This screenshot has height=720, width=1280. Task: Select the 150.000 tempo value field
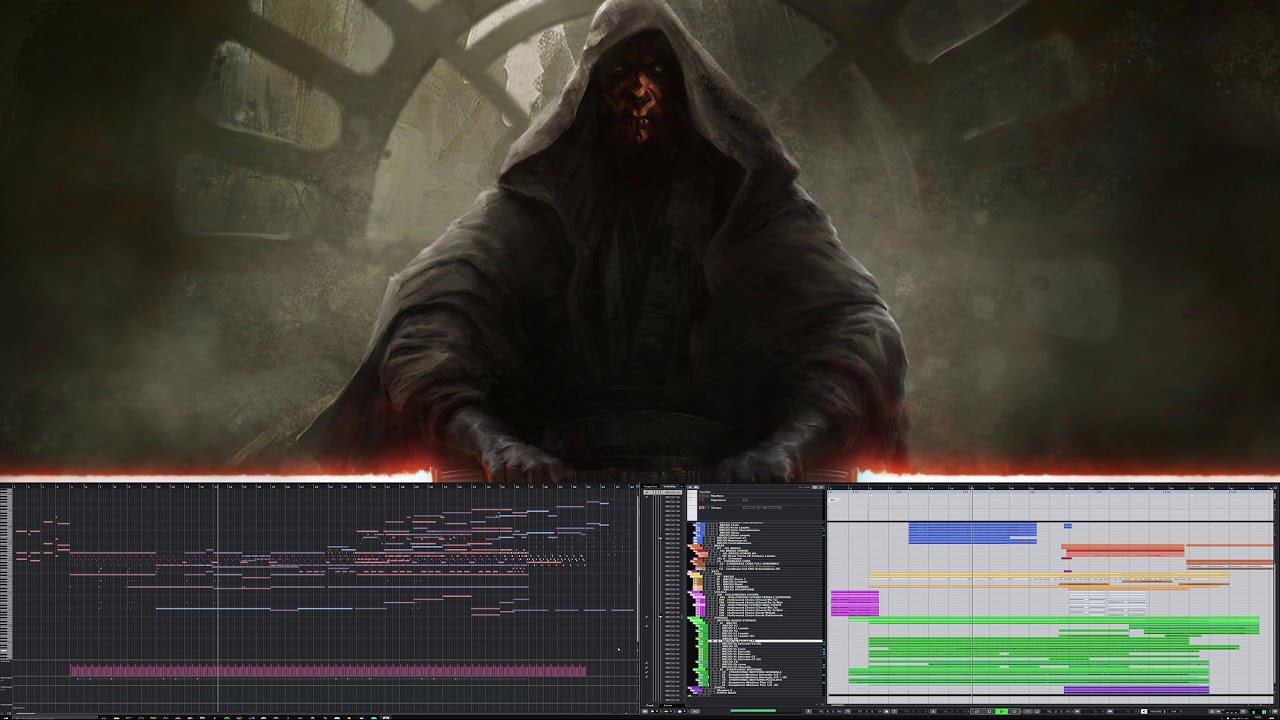pyautogui.click(x=1156, y=711)
